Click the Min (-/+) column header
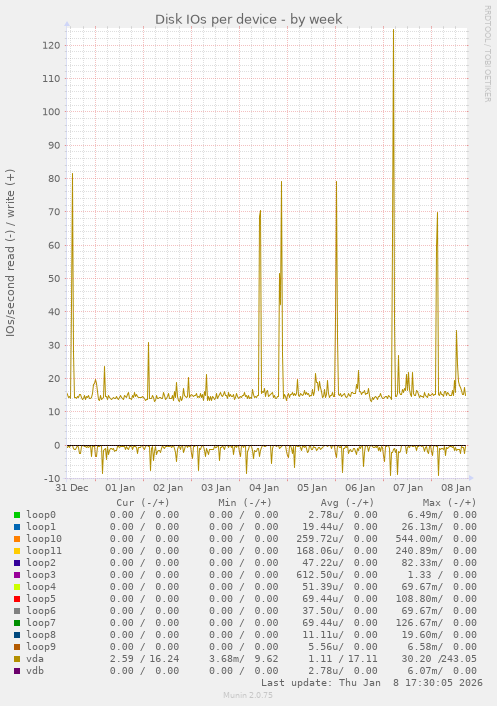The image size is (497, 706). (x=245, y=502)
